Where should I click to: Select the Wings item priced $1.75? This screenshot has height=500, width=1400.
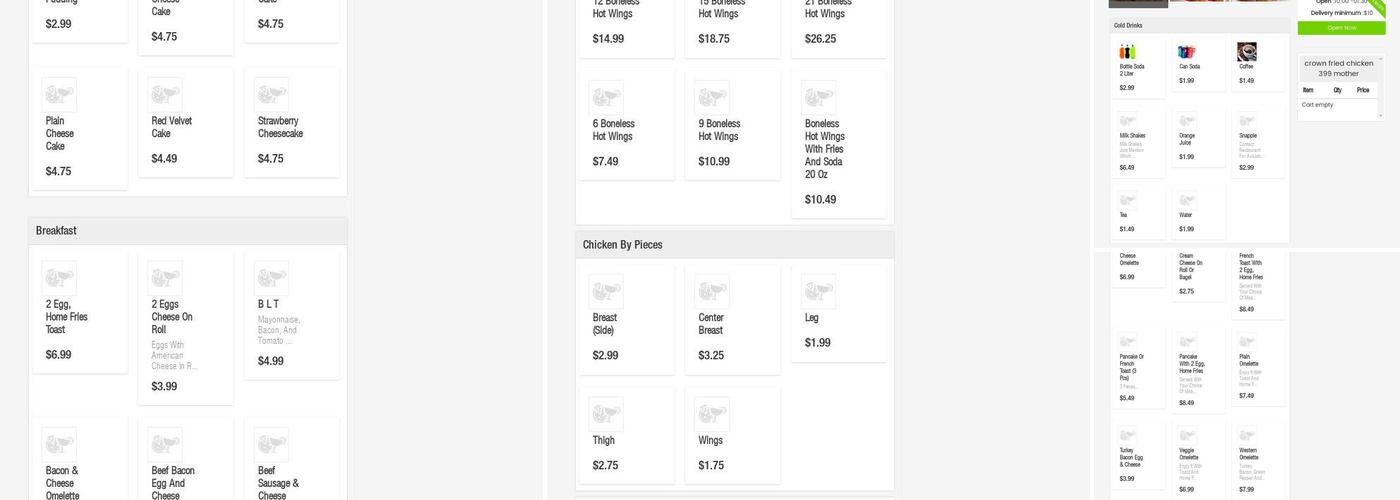click(731, 435)
